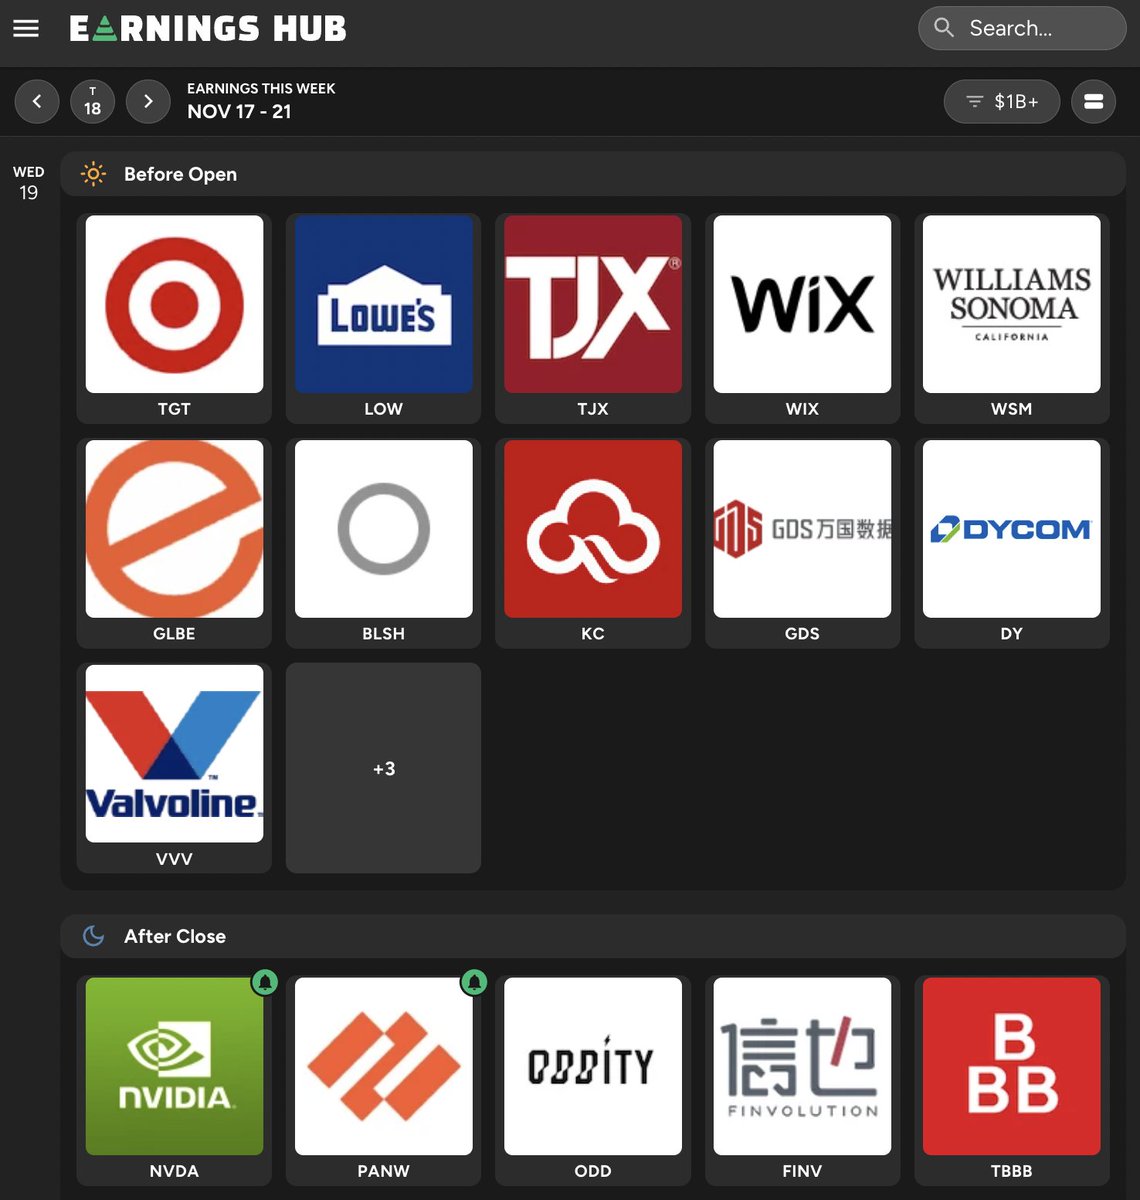Open the hamburger menu
Screen dimensions: 1140x1200
coord(26,29)
